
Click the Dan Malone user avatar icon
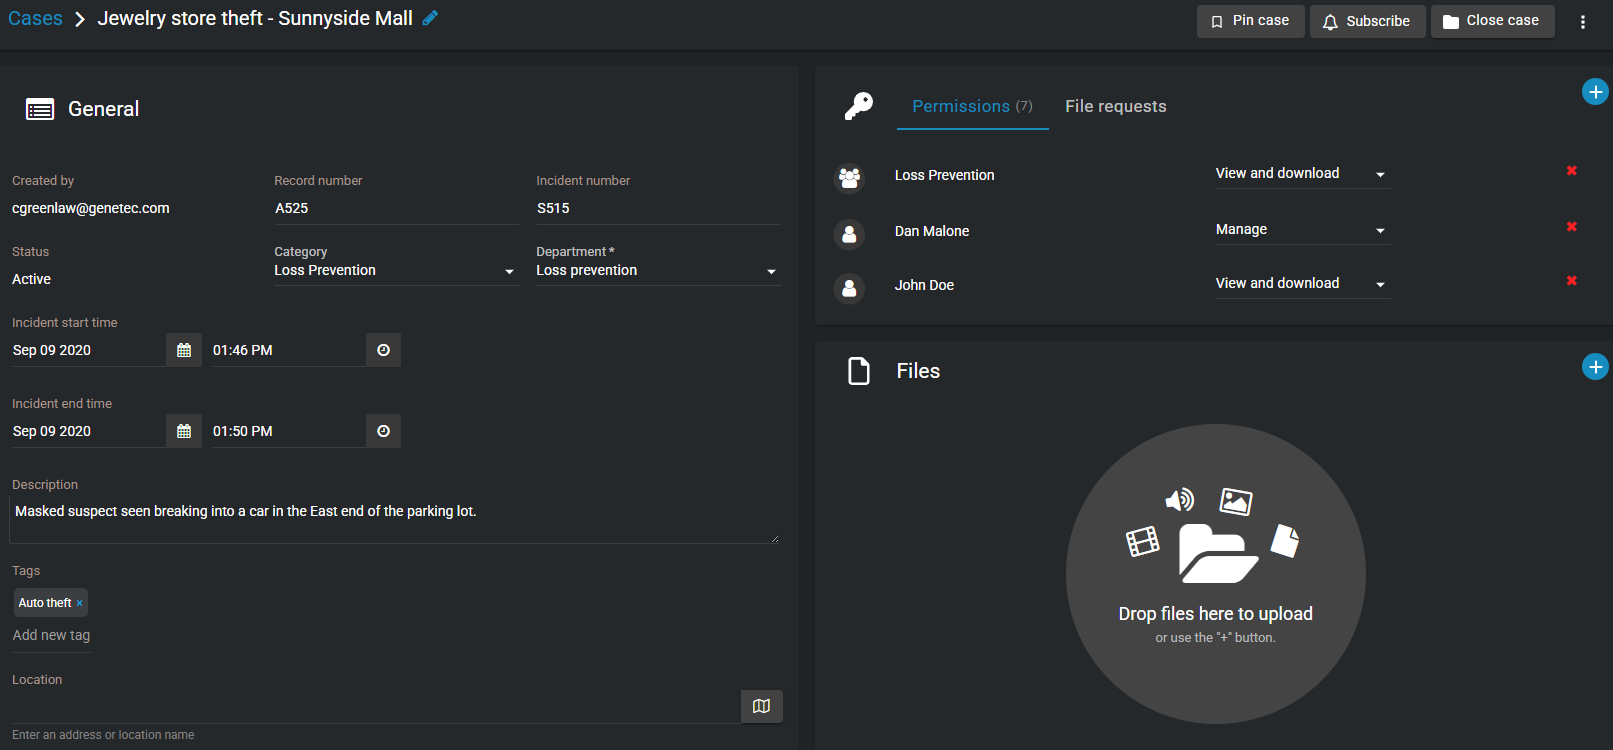(x=849, y=234)
